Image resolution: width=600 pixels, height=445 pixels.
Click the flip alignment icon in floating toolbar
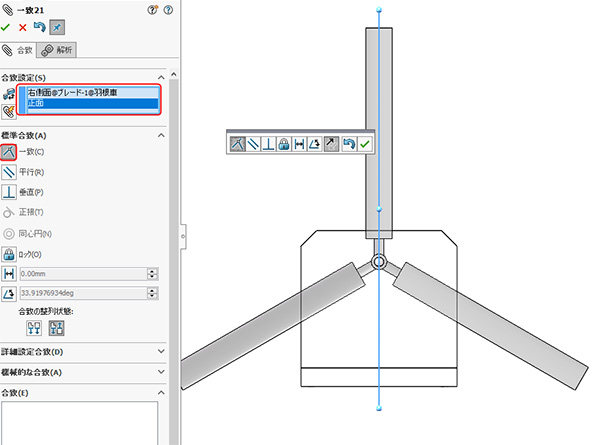coord(331,144)
